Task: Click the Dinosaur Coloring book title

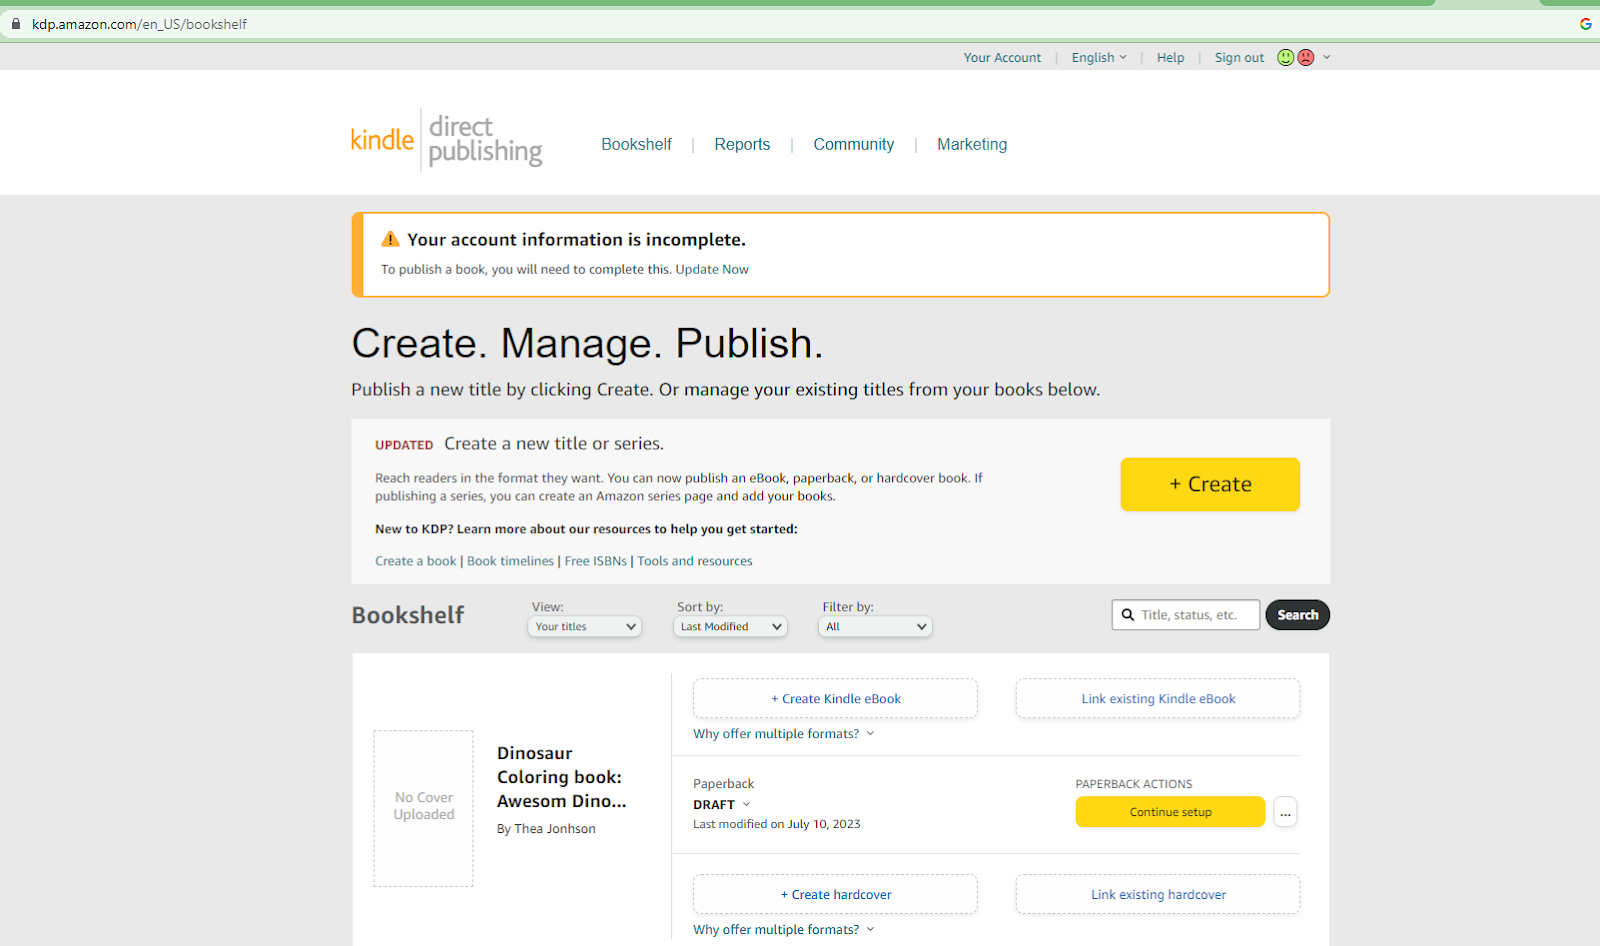Action: pyautogui.click(x=562, y=777)
